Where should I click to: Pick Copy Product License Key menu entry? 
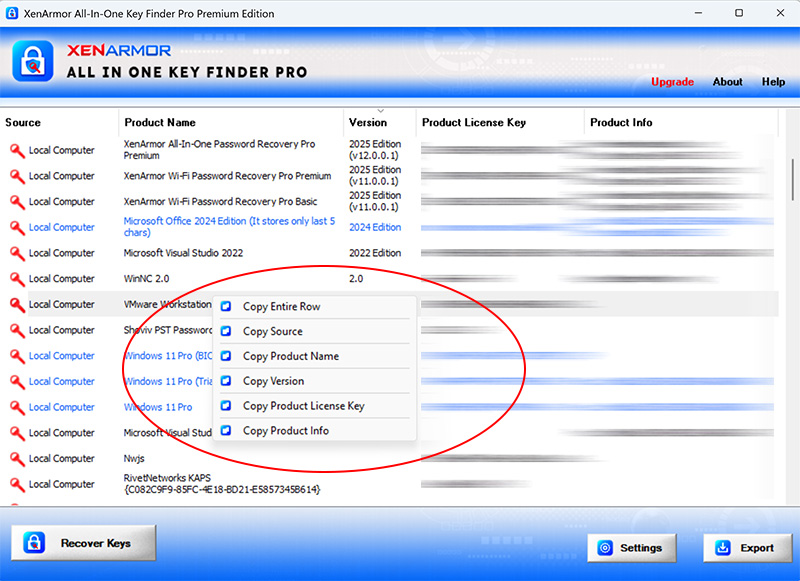(x=315, y=406)
